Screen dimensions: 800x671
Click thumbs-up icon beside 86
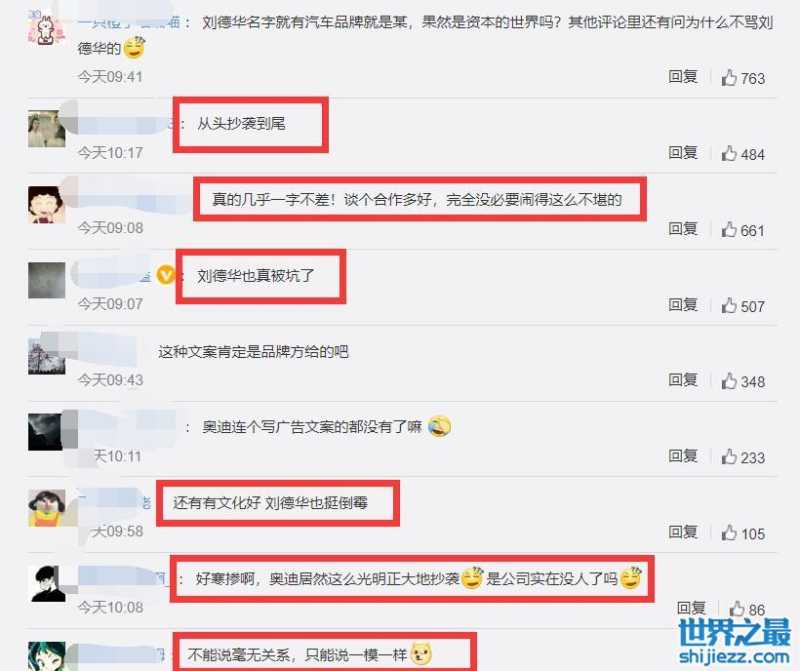point(737,608)
